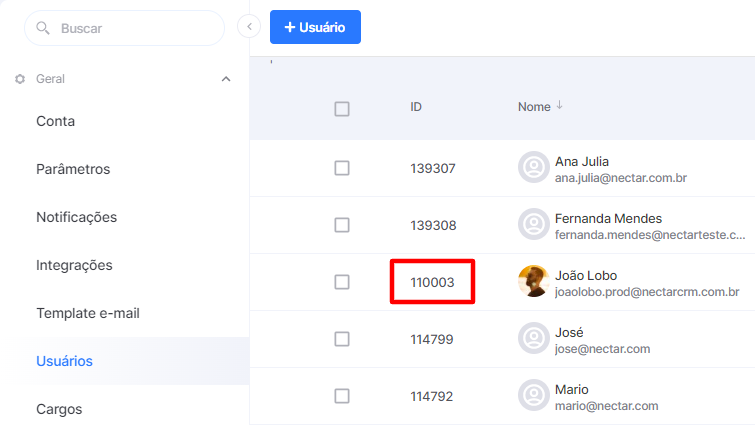Screen dimensions: 755x425
Task: Collapse the Geral section chevron
Action: click(226, 78)
